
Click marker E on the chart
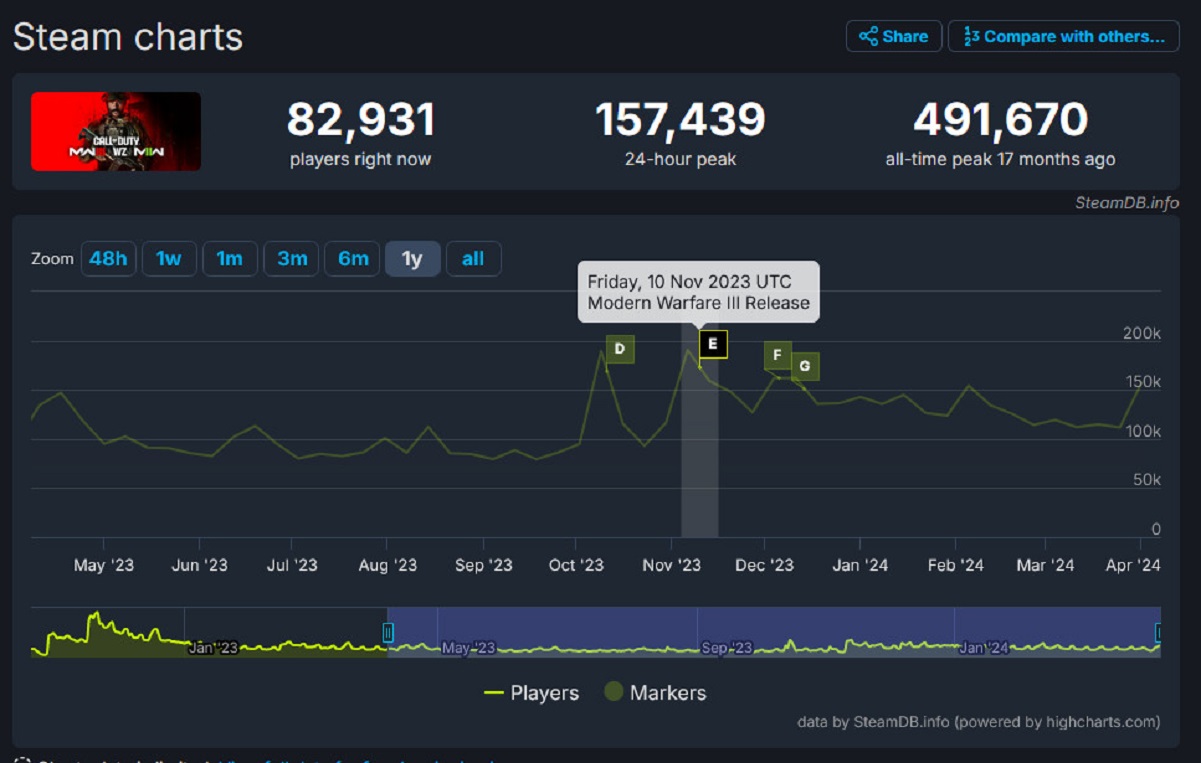(x=713, y=344)
